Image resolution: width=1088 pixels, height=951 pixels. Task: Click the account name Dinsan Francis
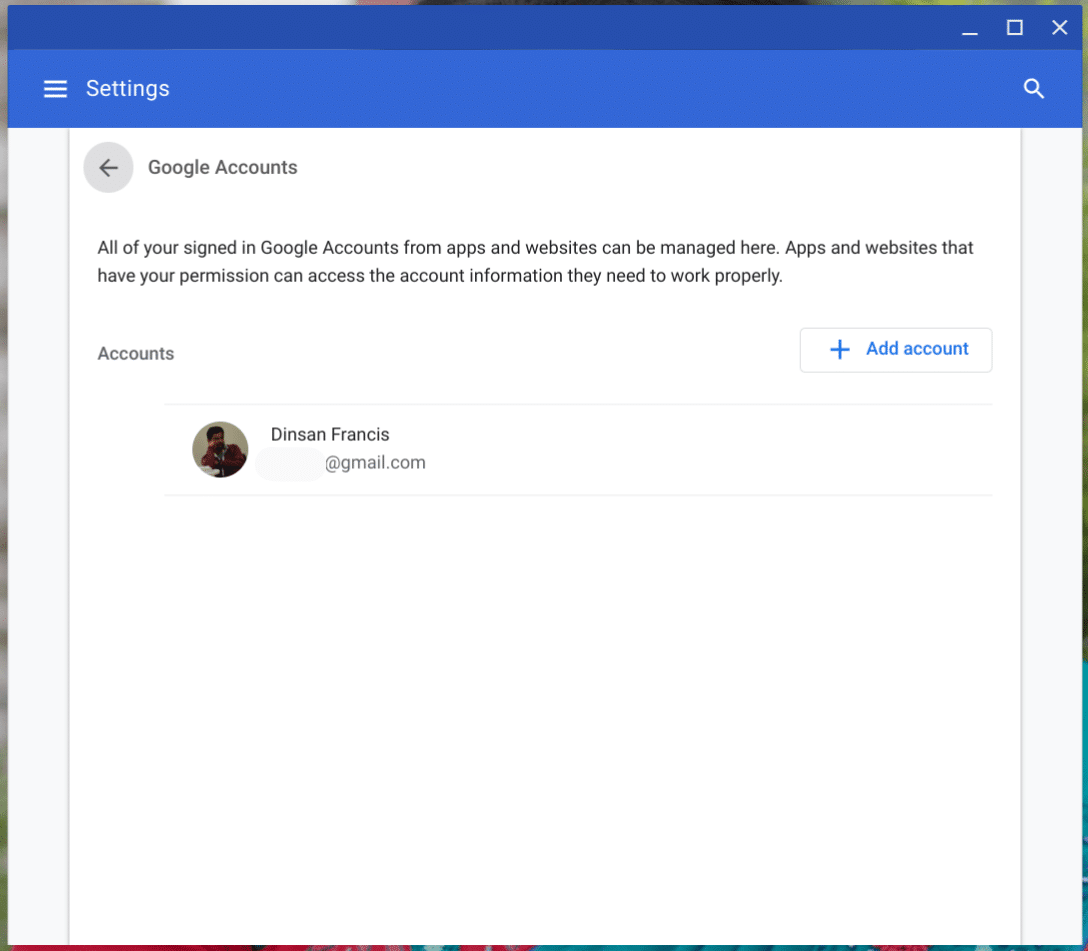[329, 434]
